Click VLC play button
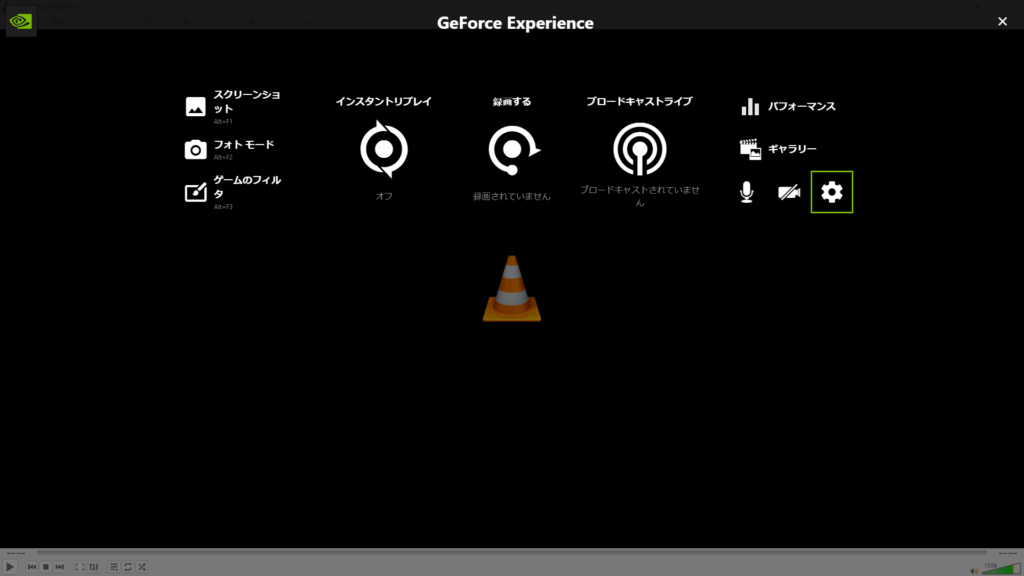Screen dimensions: 1024x576 pyautogui.click(x=10, y=567)
